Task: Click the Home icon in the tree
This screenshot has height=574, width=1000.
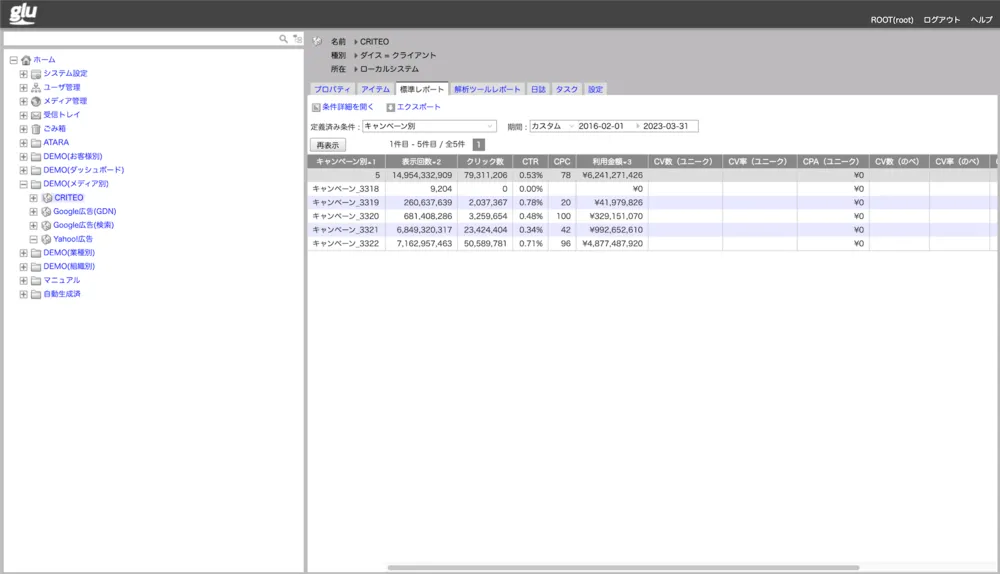Action: point(26,60)
